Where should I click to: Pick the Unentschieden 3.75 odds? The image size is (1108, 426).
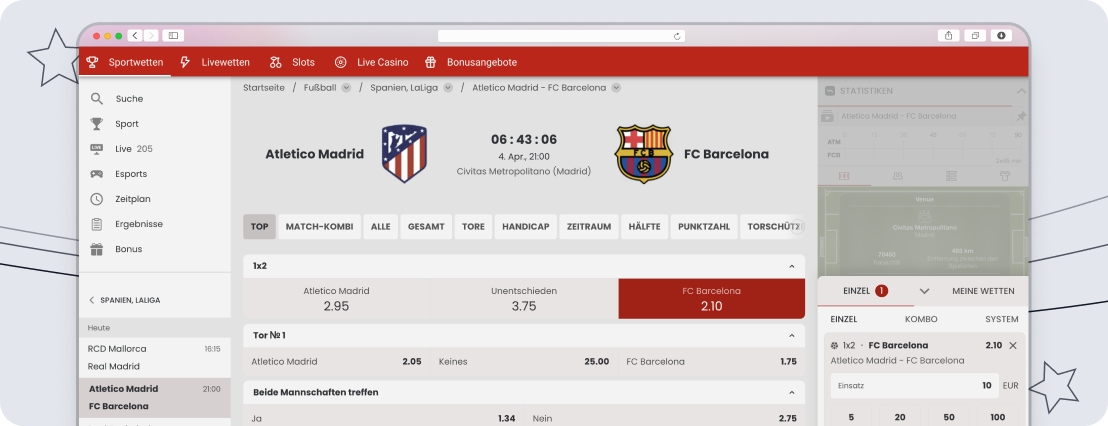point(524,298)
